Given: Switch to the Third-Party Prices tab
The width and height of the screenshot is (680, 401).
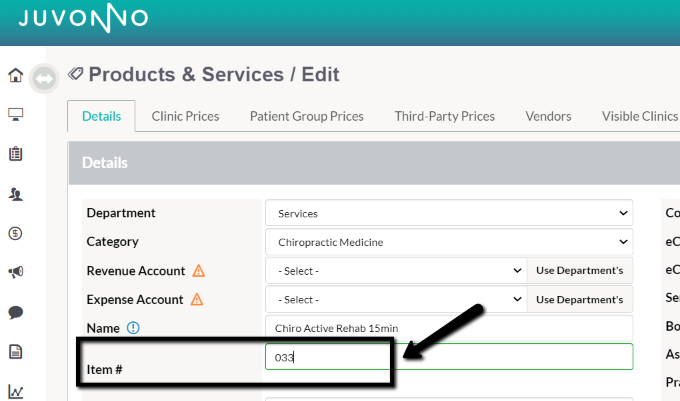Looking at the screenshot, I should [x=445, y=116].
